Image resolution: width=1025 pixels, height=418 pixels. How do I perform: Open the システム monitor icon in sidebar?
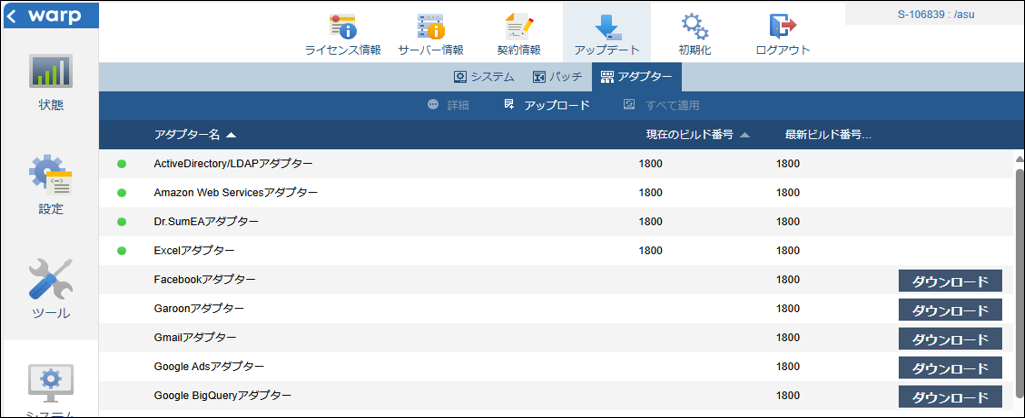click(50, 383)
